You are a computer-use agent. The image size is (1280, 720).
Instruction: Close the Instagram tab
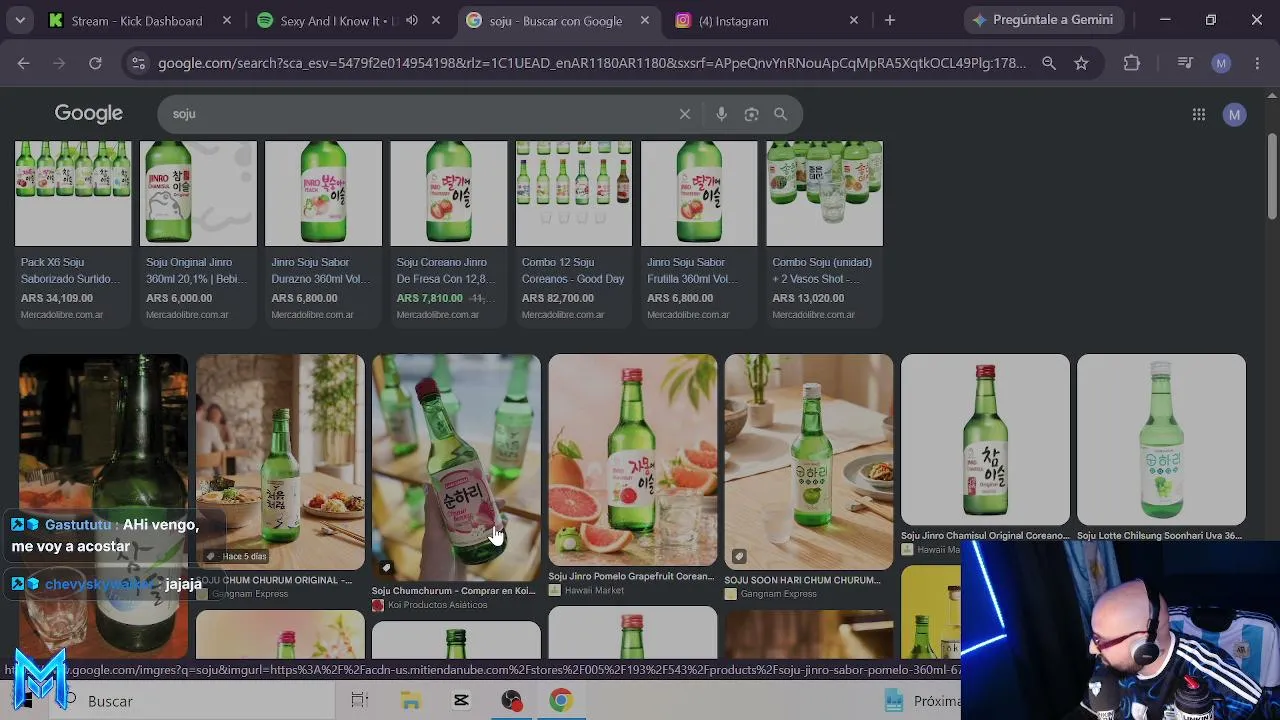[x=854, y=20]
